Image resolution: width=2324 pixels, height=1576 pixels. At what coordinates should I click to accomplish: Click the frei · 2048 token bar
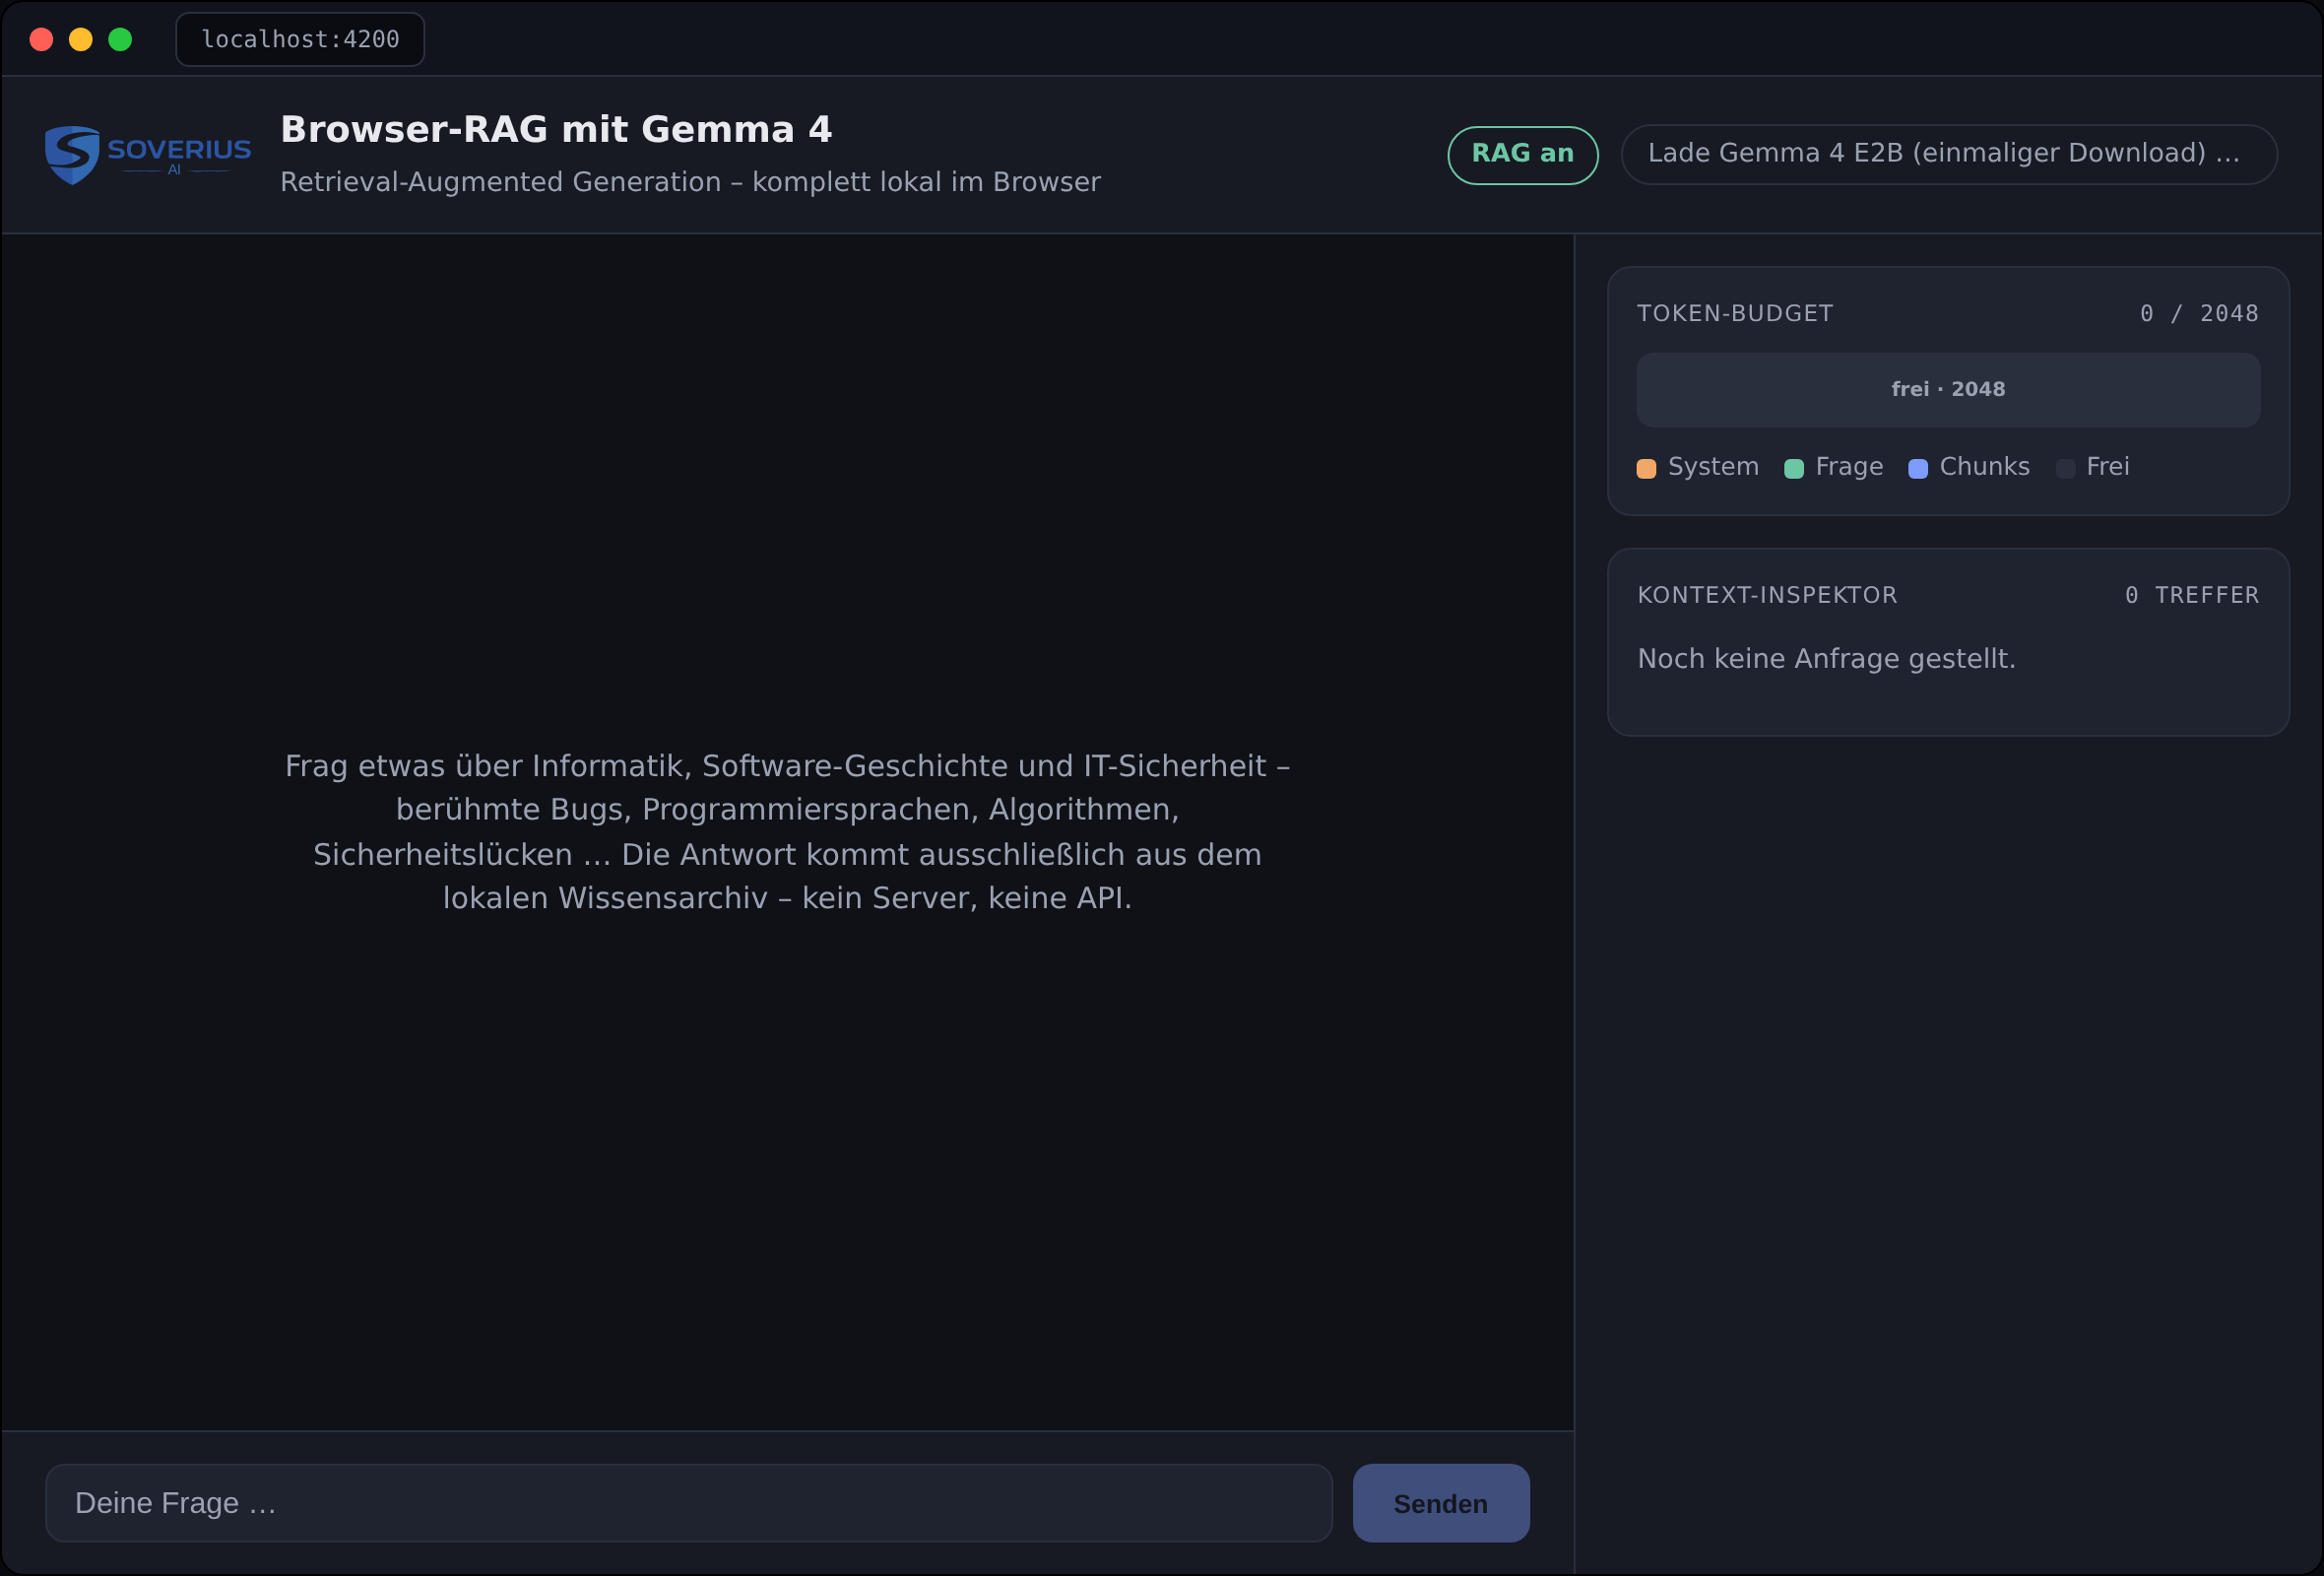tap(1948, 390)
